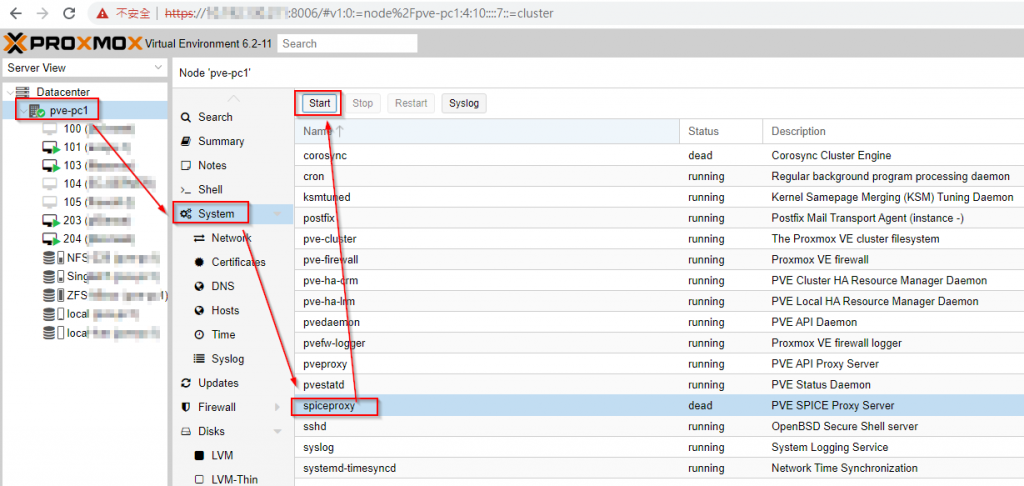The image size is (1024, 486).
Task: Click the Proxmox logo
Action: pos(72,44)
